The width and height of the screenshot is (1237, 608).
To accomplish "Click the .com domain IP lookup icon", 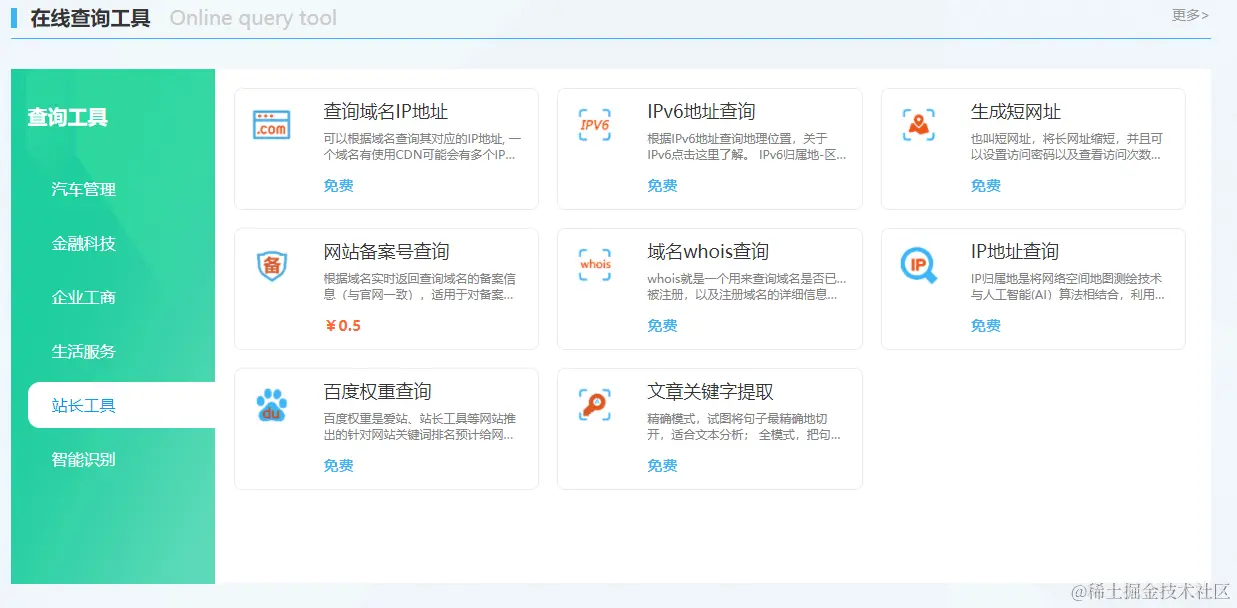I will tap(271, 125).
